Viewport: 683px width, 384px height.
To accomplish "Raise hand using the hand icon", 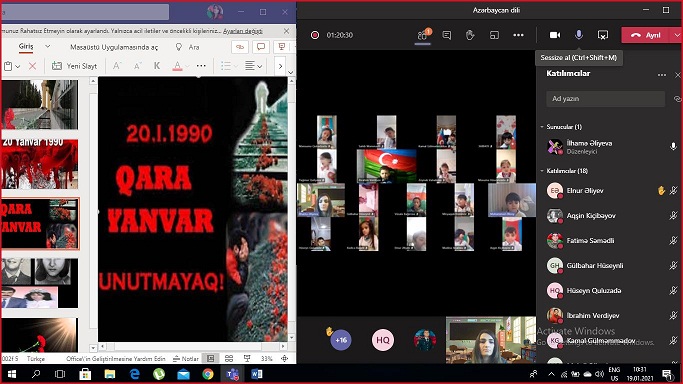I will pyautogui.click(x=470, y=35).
